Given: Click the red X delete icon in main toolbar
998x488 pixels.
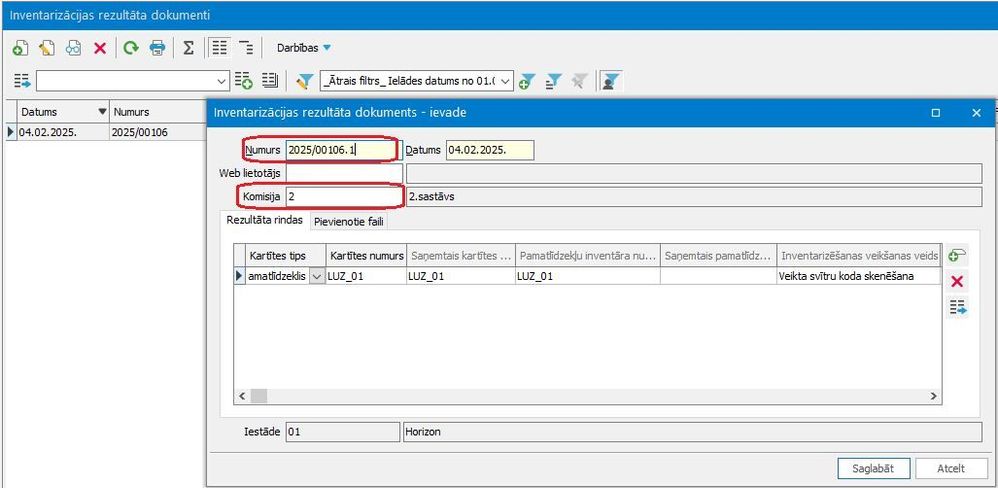Looking at the screenshot, I should tap(100, 48).
